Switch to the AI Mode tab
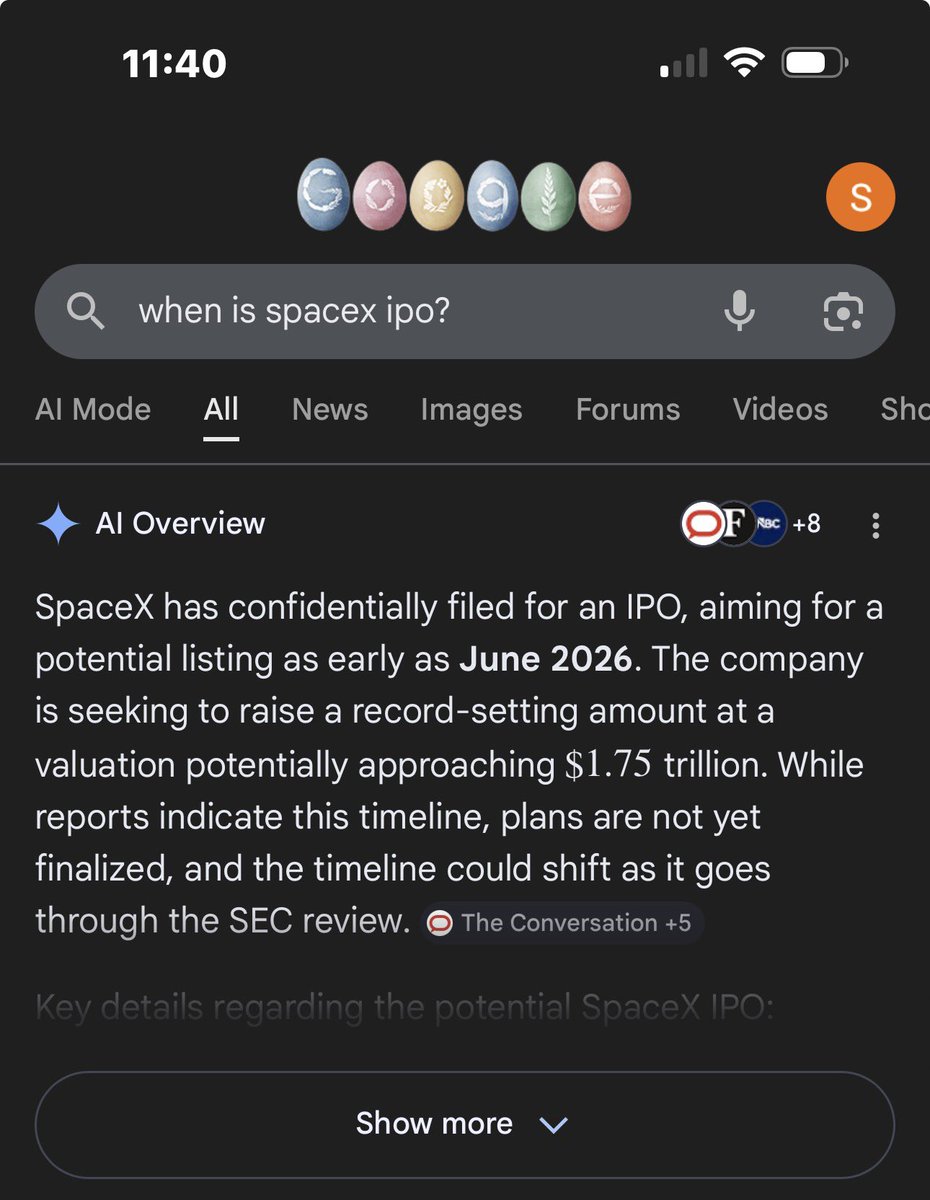Viewport: 930px width, 1200px height. click(x=93, y=409)
